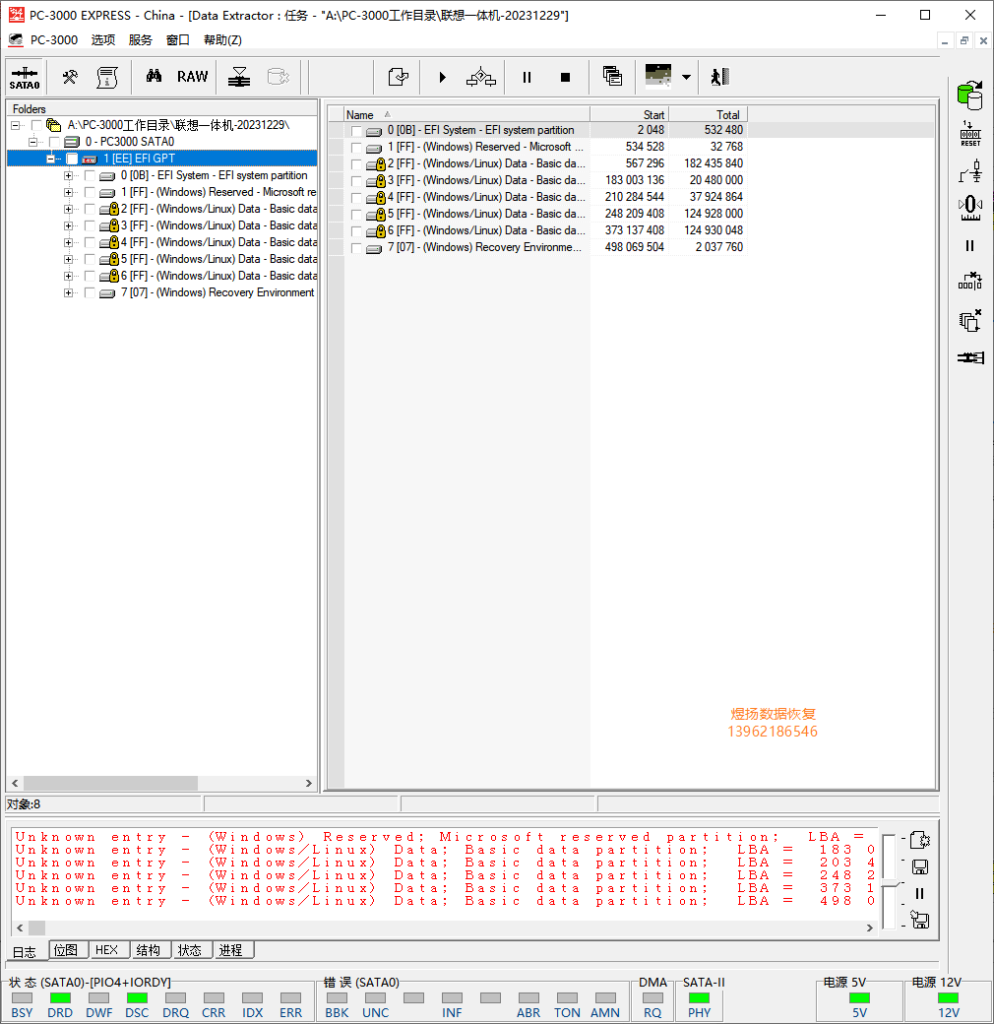The image size is (994, 1024).
Task: Expand the 7 [07] Recovery Environment tree node
Action: (x=68, y=293)
